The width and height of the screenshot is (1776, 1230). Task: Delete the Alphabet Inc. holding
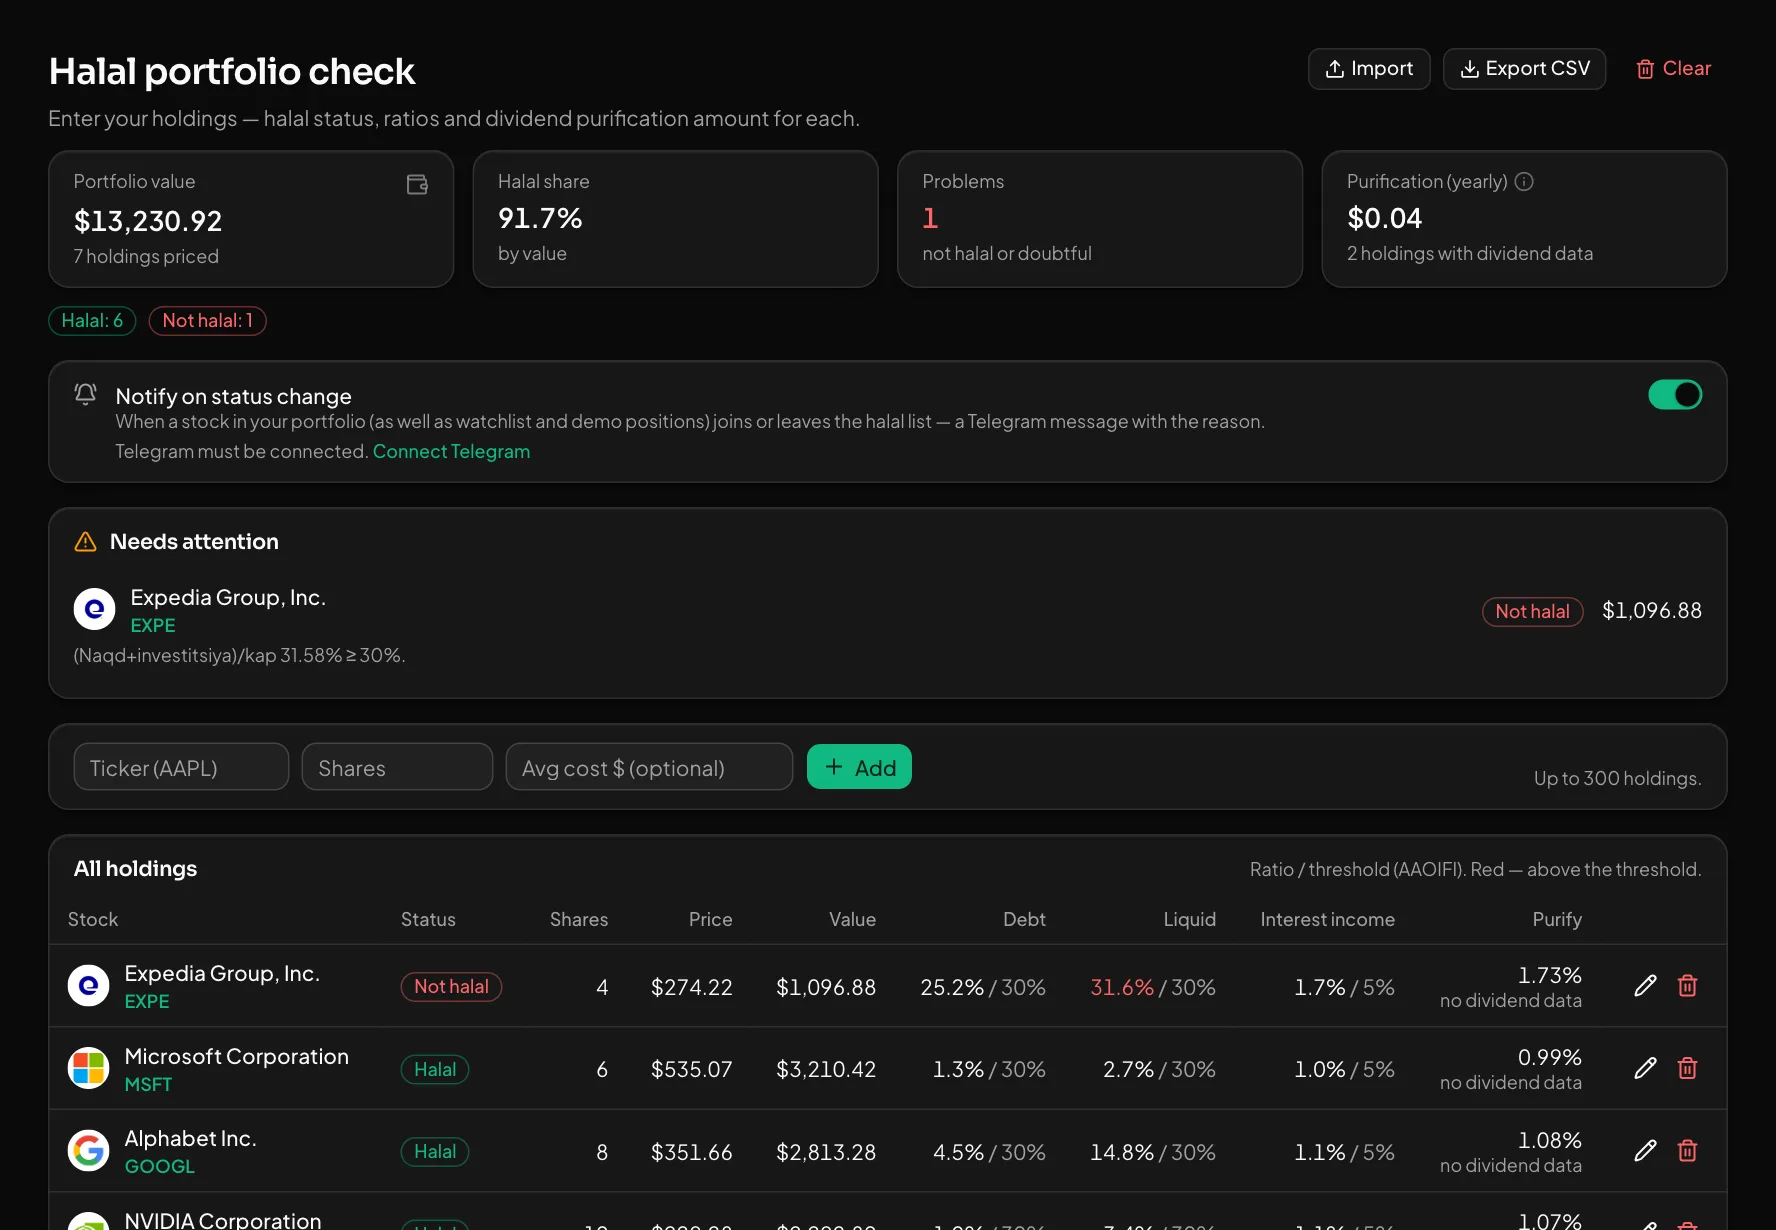1687,1151
